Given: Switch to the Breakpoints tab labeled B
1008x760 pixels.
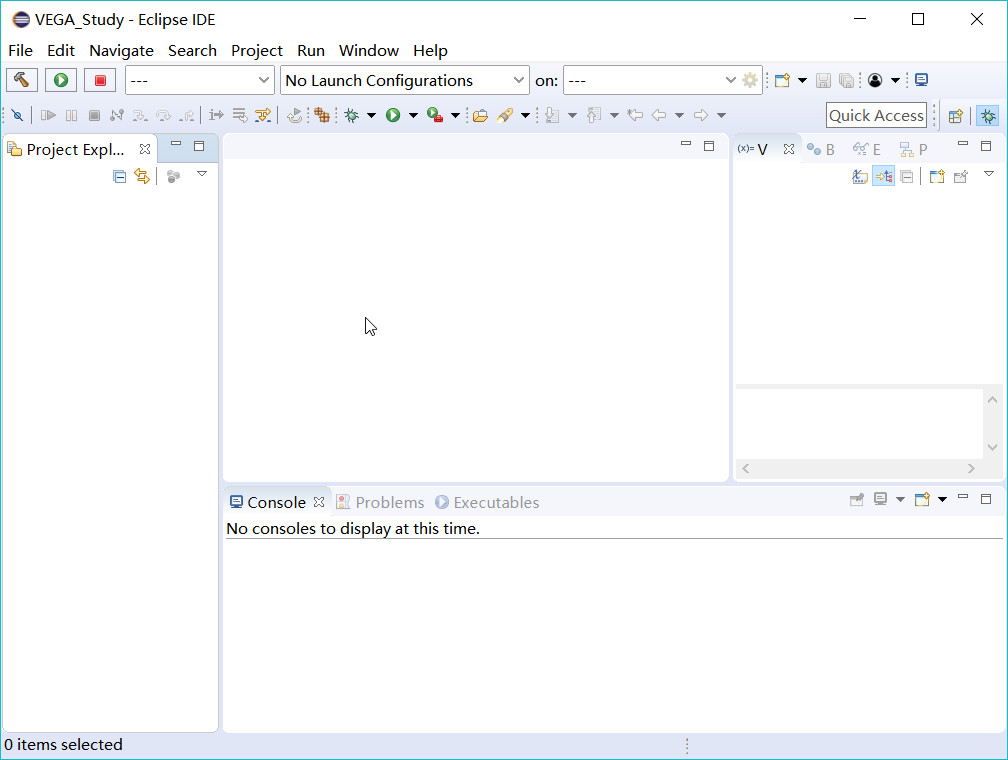Looking at the screenshot, I should [x=821, y=149].
